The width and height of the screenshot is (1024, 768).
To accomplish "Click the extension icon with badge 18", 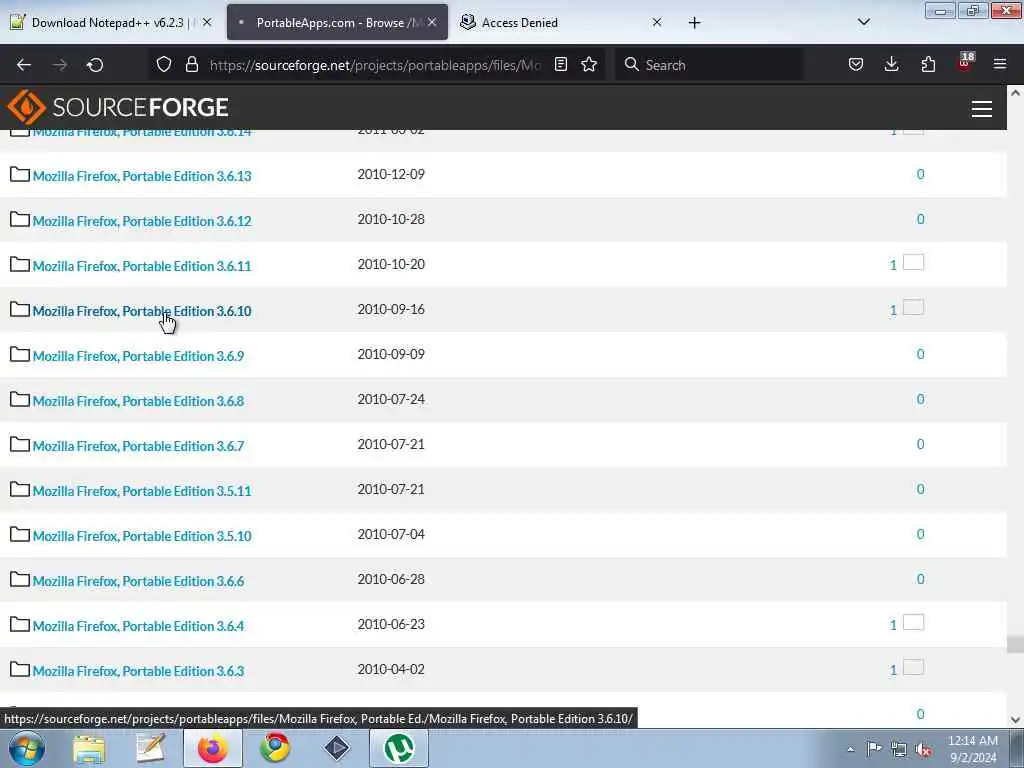I will (965, 63).
